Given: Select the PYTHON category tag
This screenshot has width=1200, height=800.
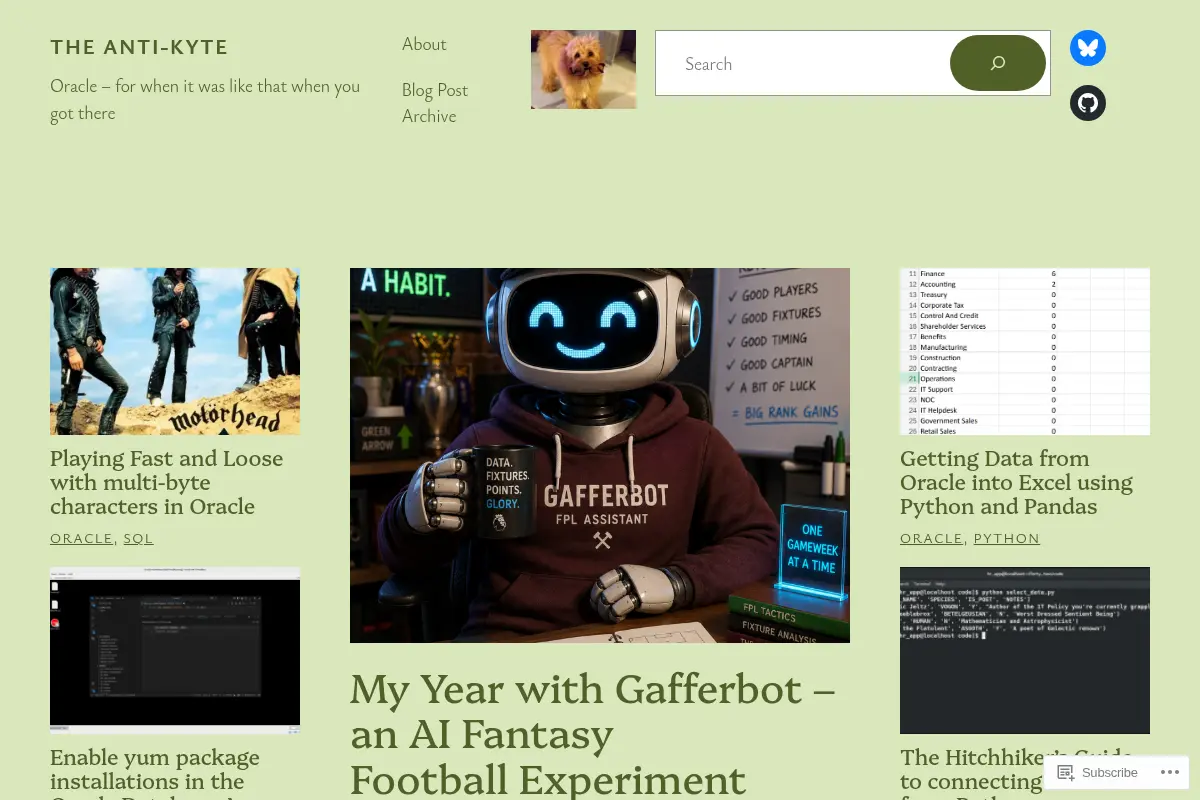Looking at the screenshot, I should pyautogui.click(x=1007, y=538).
